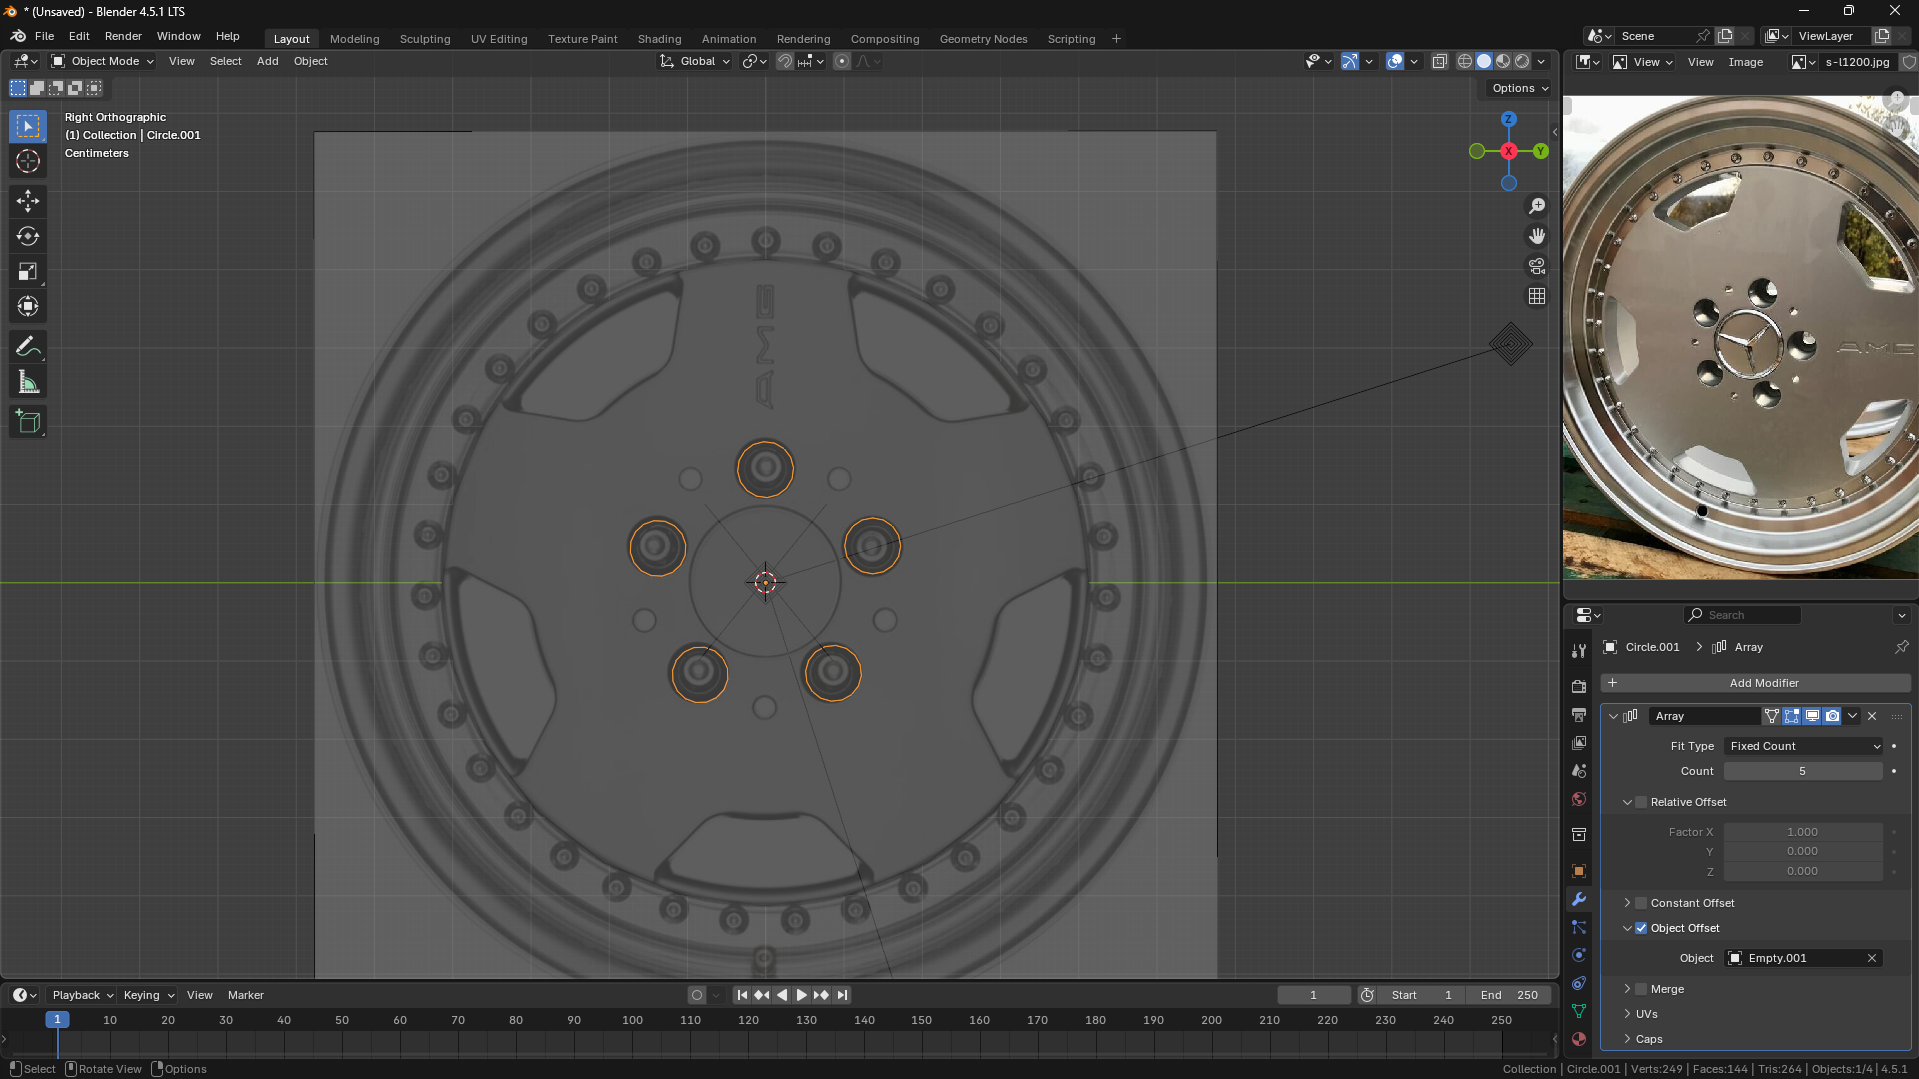The width and height of the screenshot is (1919, 1079).
Task: Toggle Array modifier on-cage editing
Action: pos(1772,716)
